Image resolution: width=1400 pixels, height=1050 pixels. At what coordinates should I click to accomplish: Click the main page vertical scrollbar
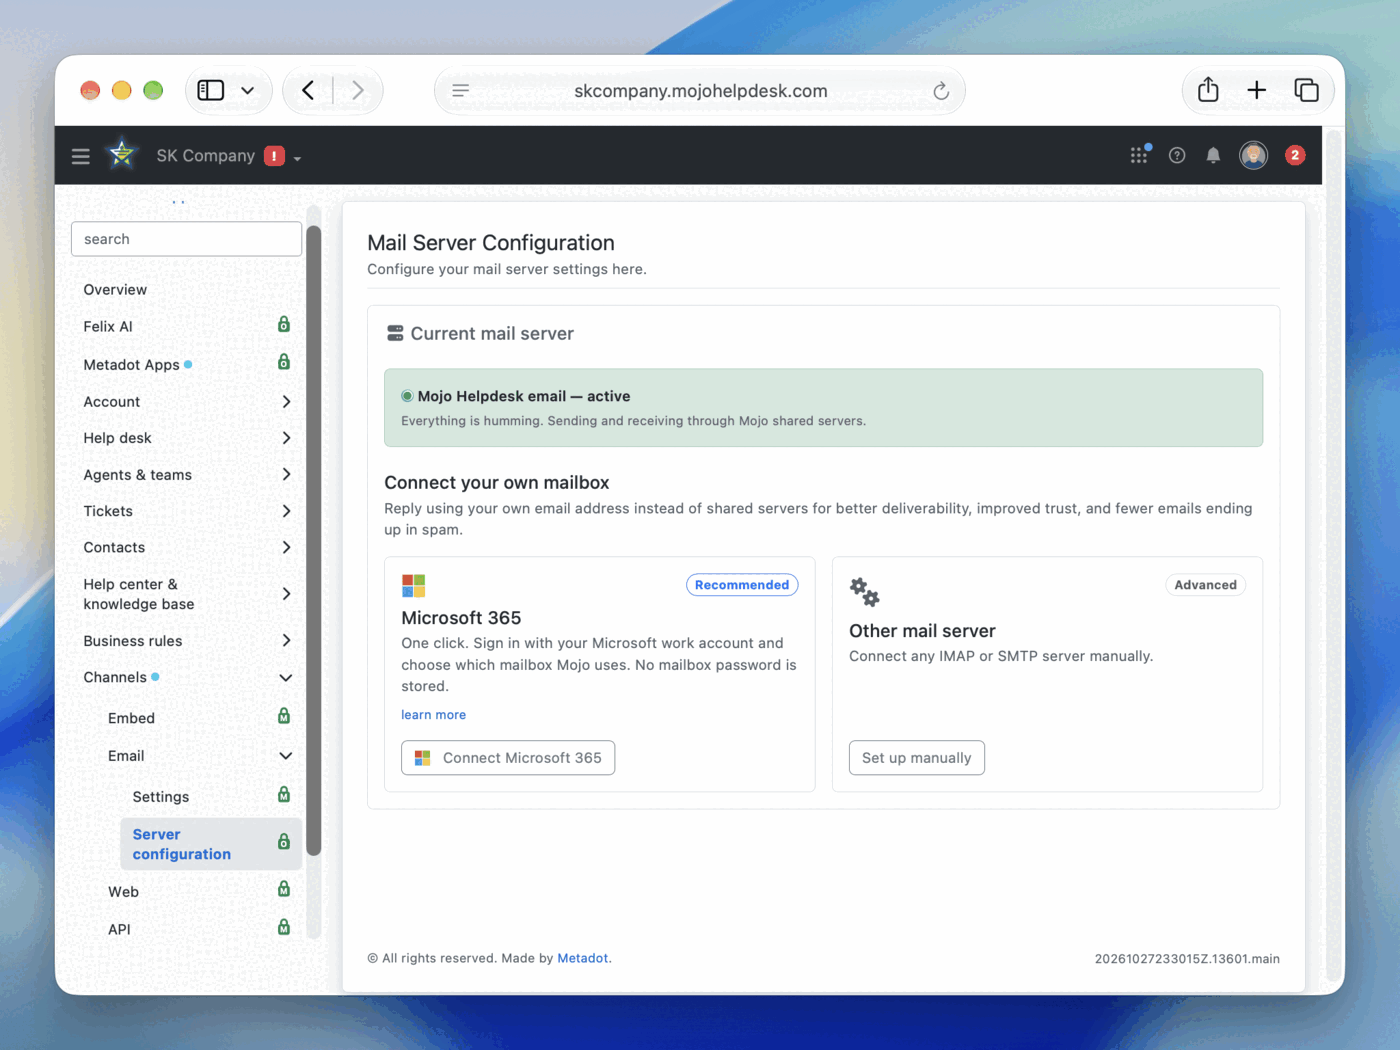1333,555
